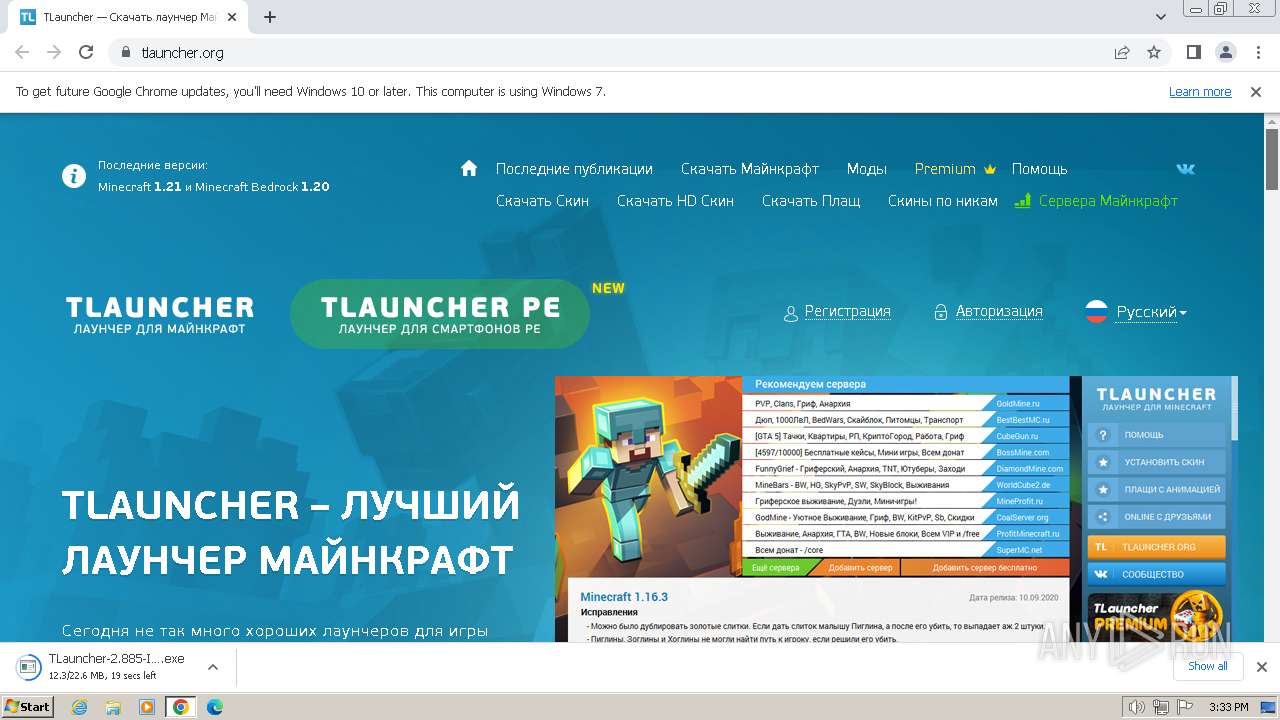Click the browser forward arrow

pos(54,52)
